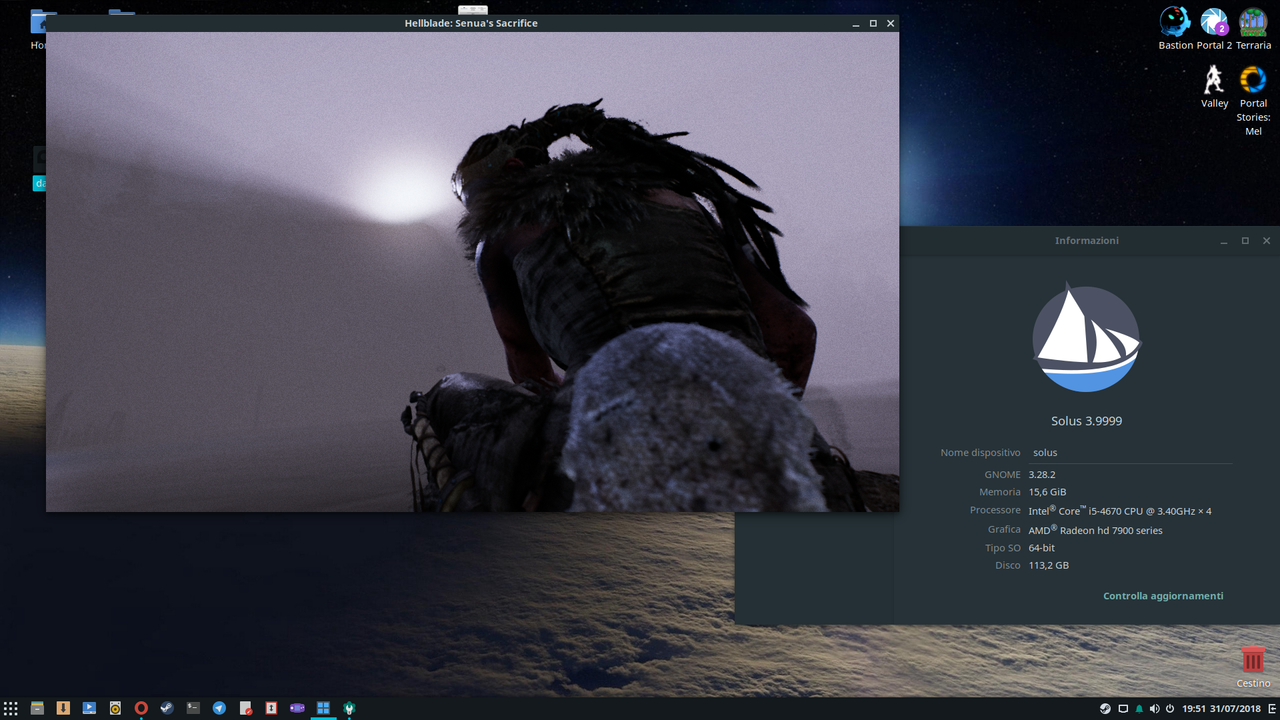1280x720 pixels.
Task: Click the Hellblade game viewport
Action: 472,272
